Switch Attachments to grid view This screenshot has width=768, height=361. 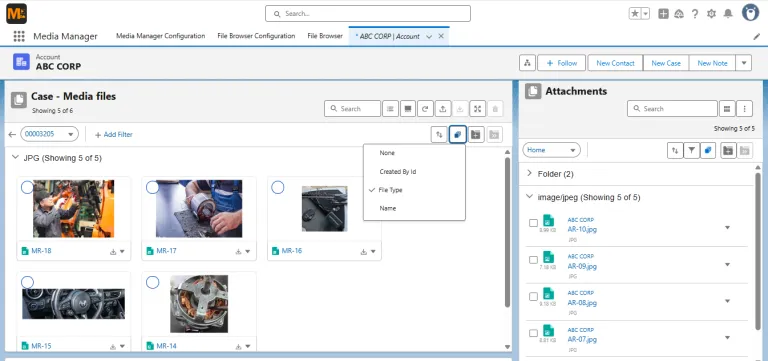pos(727,109)
